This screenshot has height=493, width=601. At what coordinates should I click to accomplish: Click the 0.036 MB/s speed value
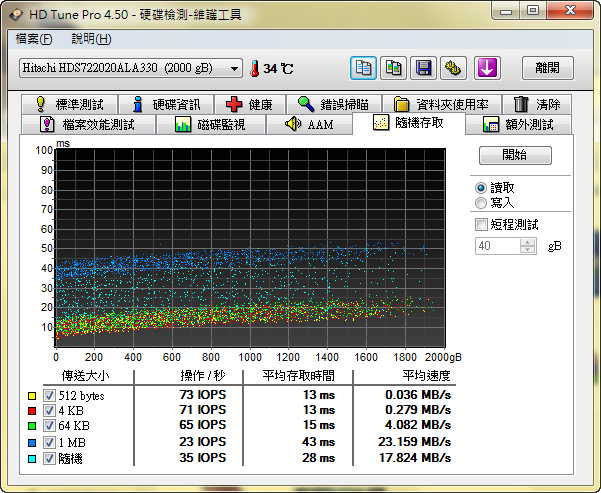[418, 395]
